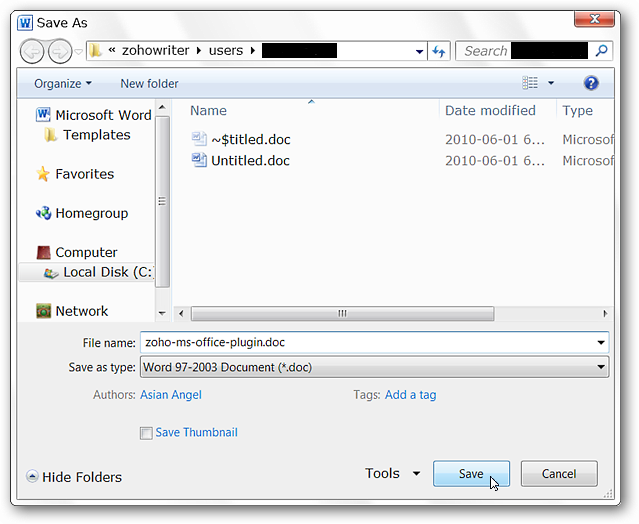
Task: Select Homegroup in the navigation pane
Action: pos(92,213)
